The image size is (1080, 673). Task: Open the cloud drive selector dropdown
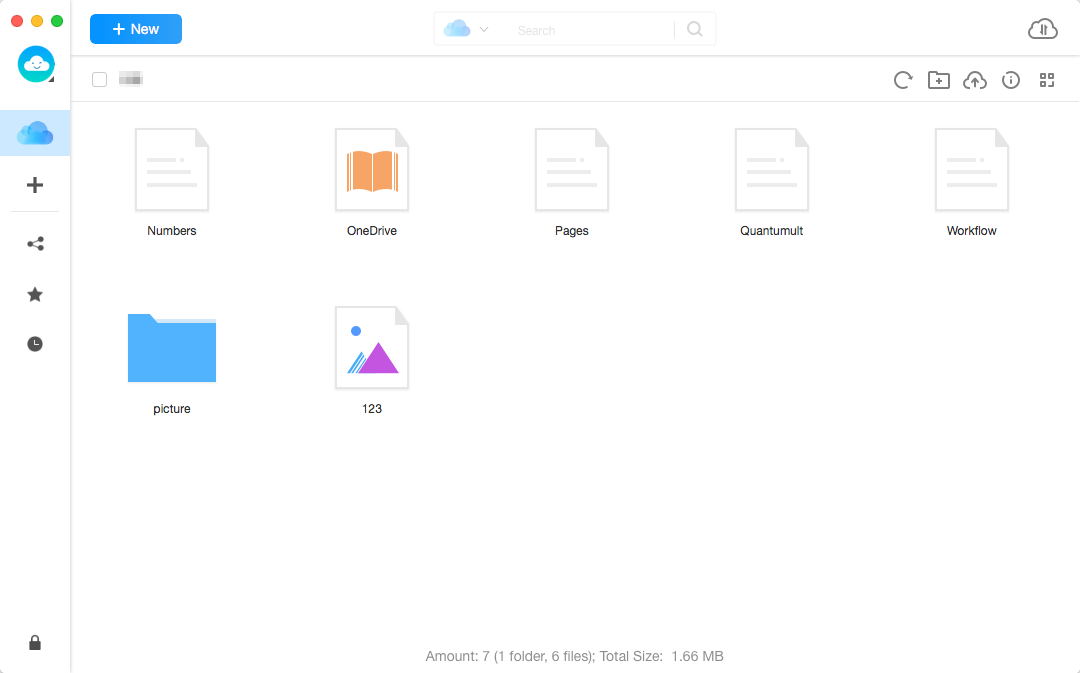click(466, 29)
